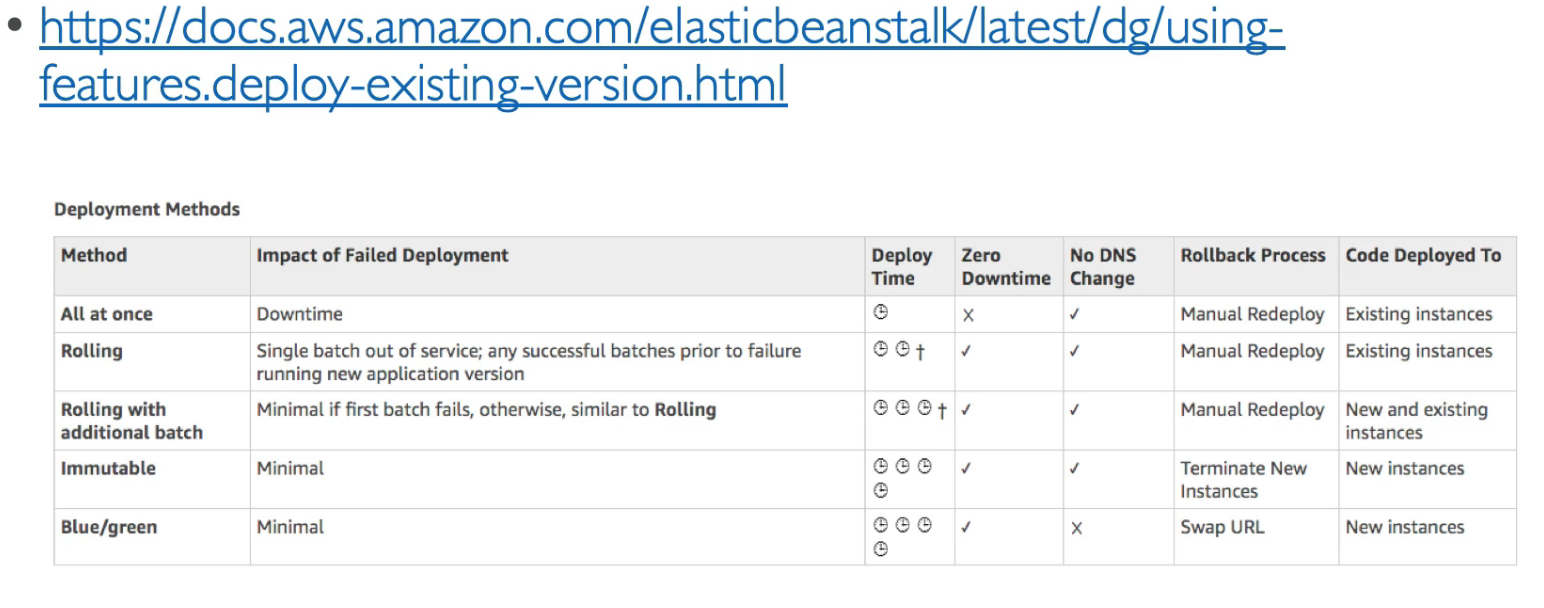The width and height of the screenshot is (1544, 608).
Task: Click the Downtime impact cell
Action: coord(299,314)
